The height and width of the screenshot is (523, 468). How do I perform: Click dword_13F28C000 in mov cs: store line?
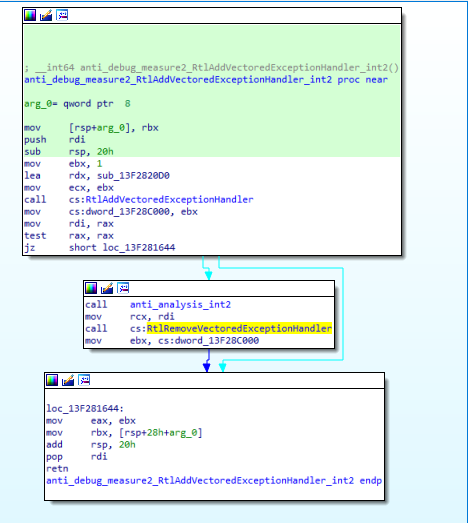click(x=127, y=211)
